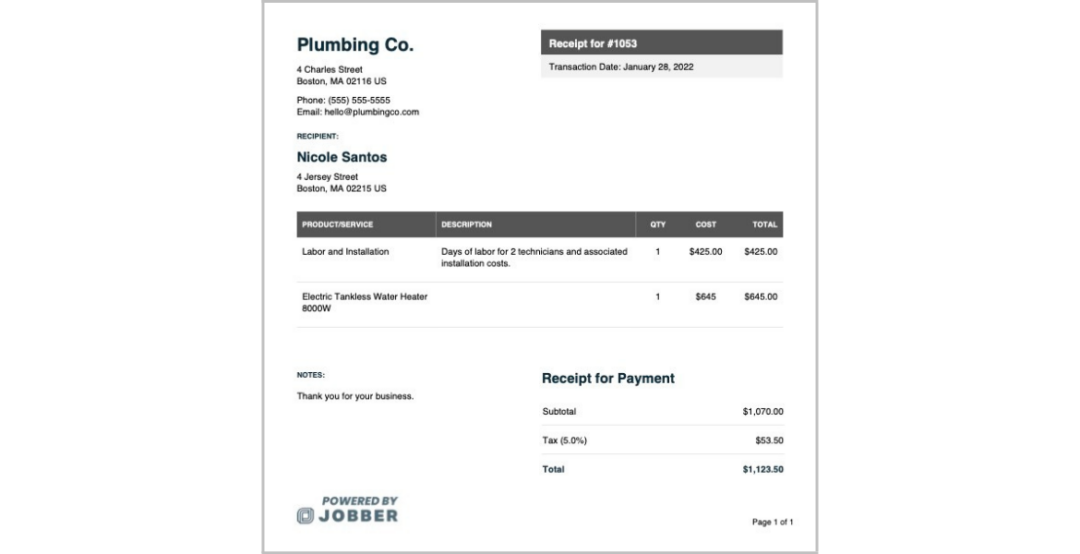Click the $645.00 line total
1080x554 pixels.
[x=760, y=297]
